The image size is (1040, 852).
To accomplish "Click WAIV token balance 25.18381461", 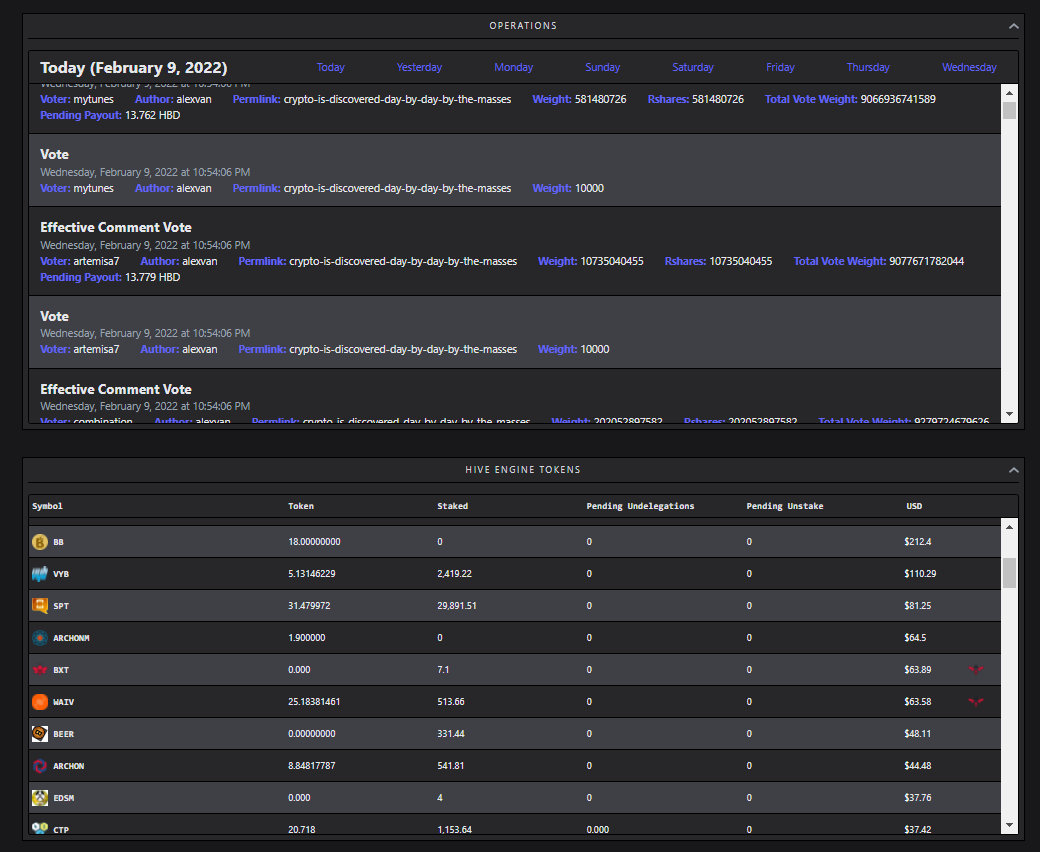I will [314, 701].
